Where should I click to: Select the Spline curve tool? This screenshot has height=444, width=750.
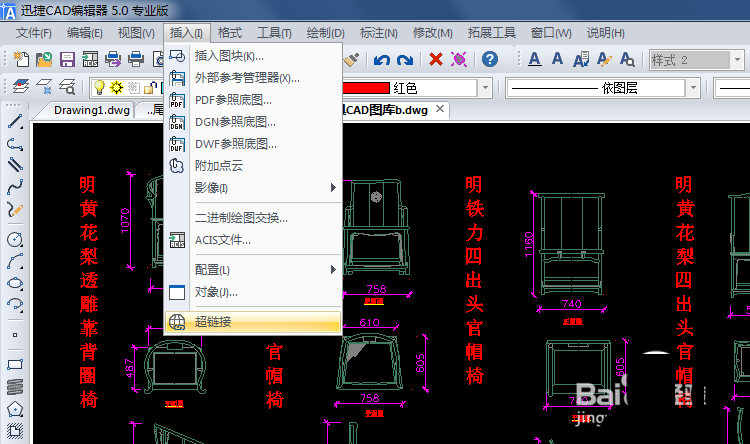point(15,187)
